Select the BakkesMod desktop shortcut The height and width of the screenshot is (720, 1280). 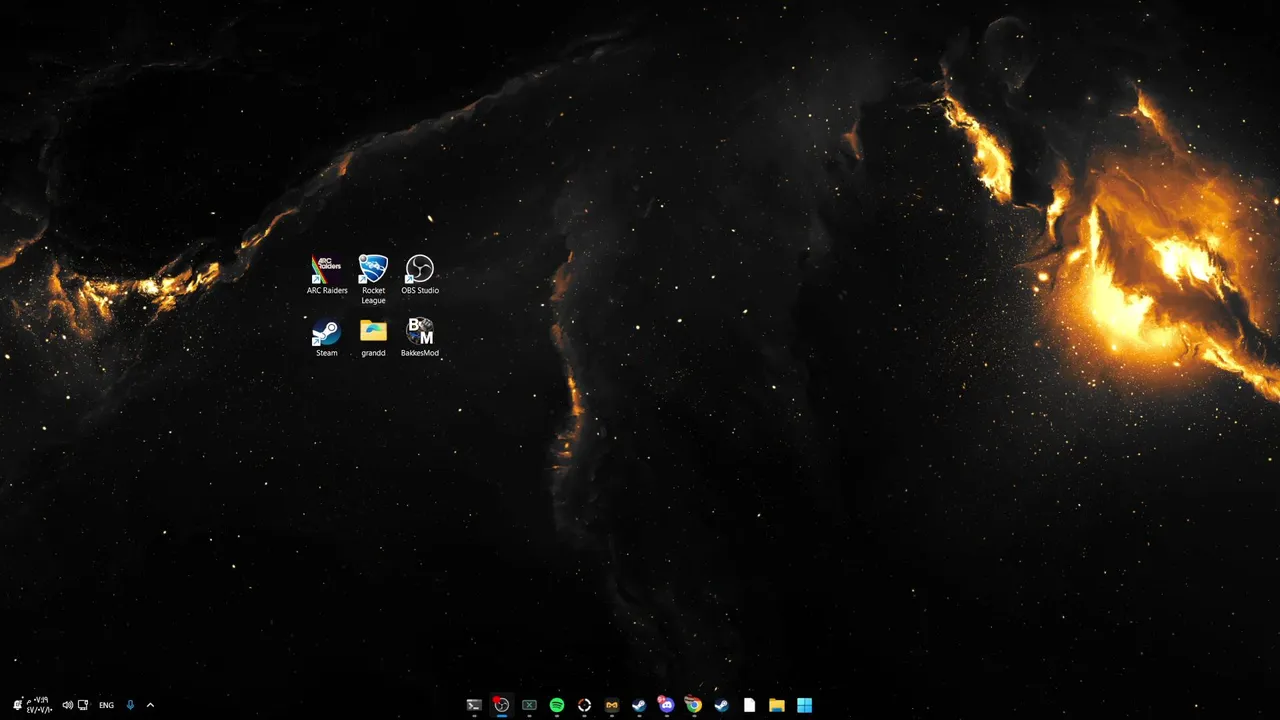pos(420,337)
